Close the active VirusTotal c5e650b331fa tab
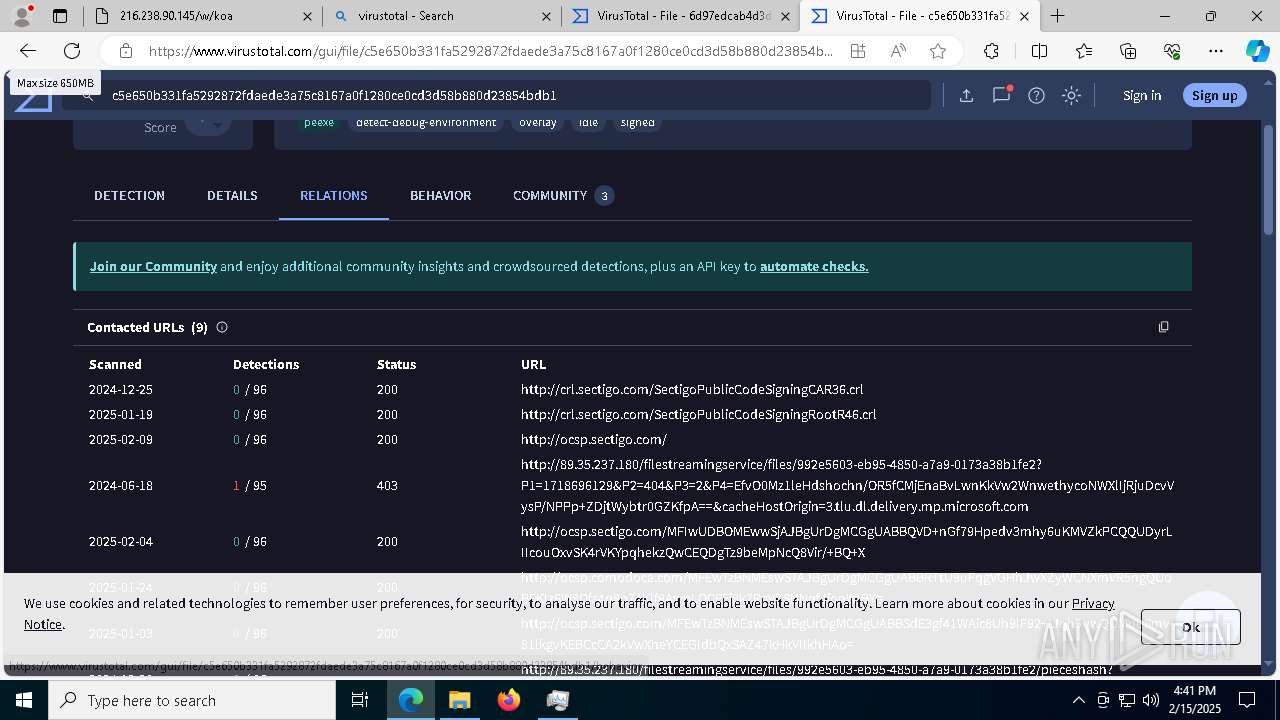The height and width of the screenshot is (720, 1280). coord(1024,16)
